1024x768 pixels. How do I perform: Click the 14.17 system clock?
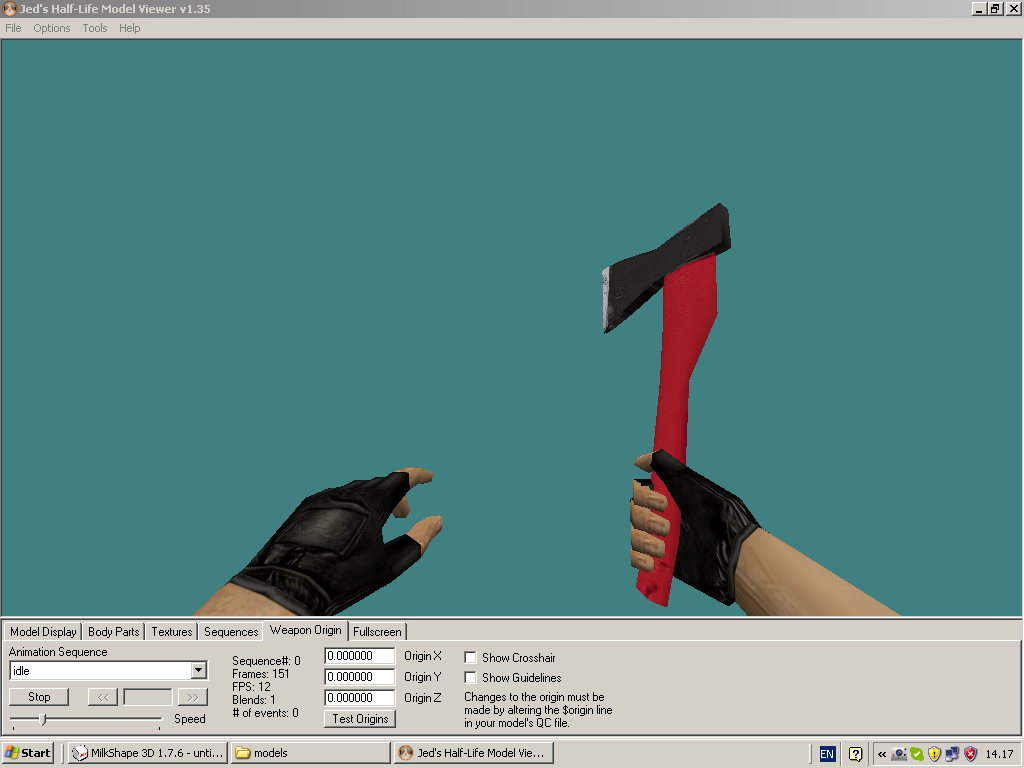point(999,754)
